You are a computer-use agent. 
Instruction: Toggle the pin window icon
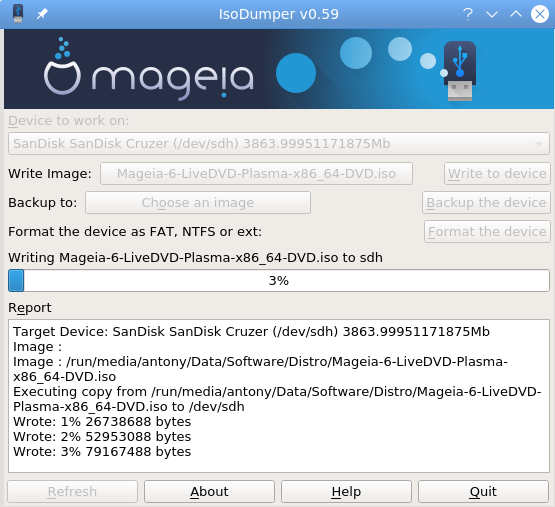click(42, 14)
